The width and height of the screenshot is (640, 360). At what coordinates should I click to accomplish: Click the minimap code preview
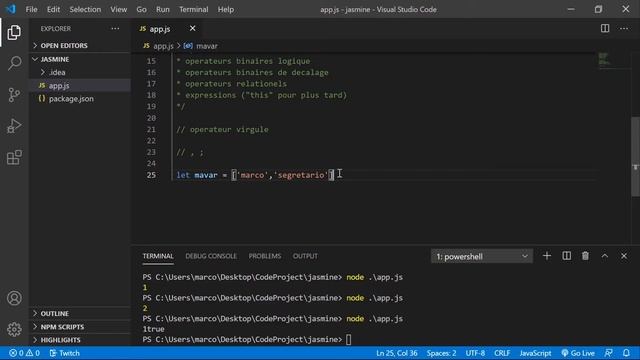pyautogui.click(x=604, y=59)
